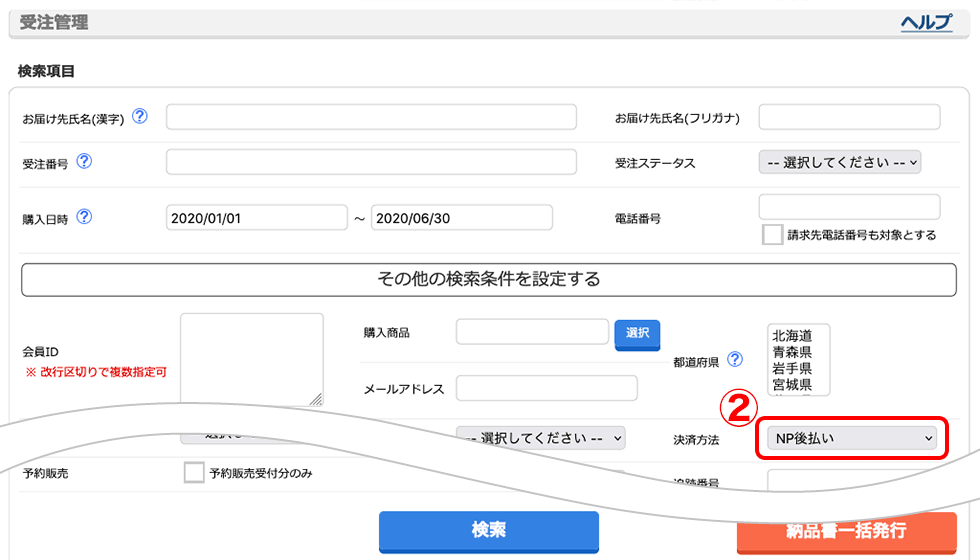
Task: Focus the 電話番号 input field
Action: coord(849,207)
